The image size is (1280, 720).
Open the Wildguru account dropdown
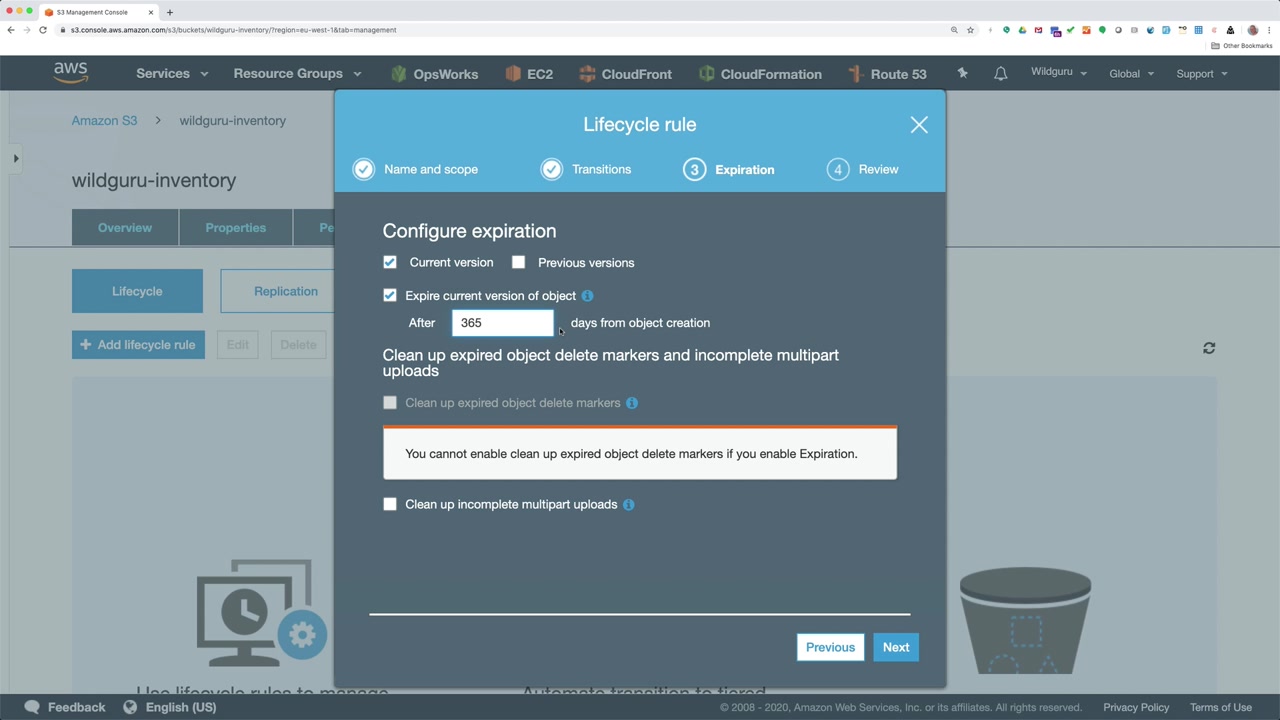(1059, 73)
